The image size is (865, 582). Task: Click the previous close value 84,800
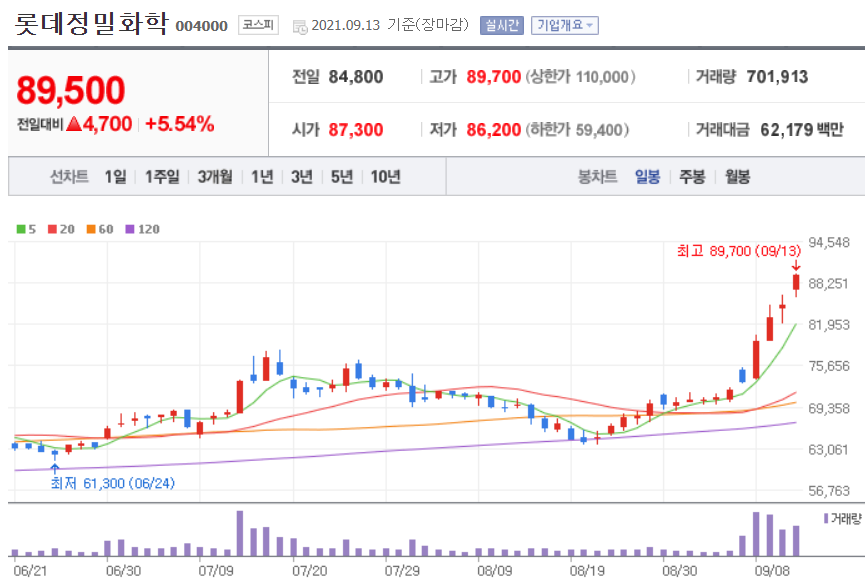356,77
